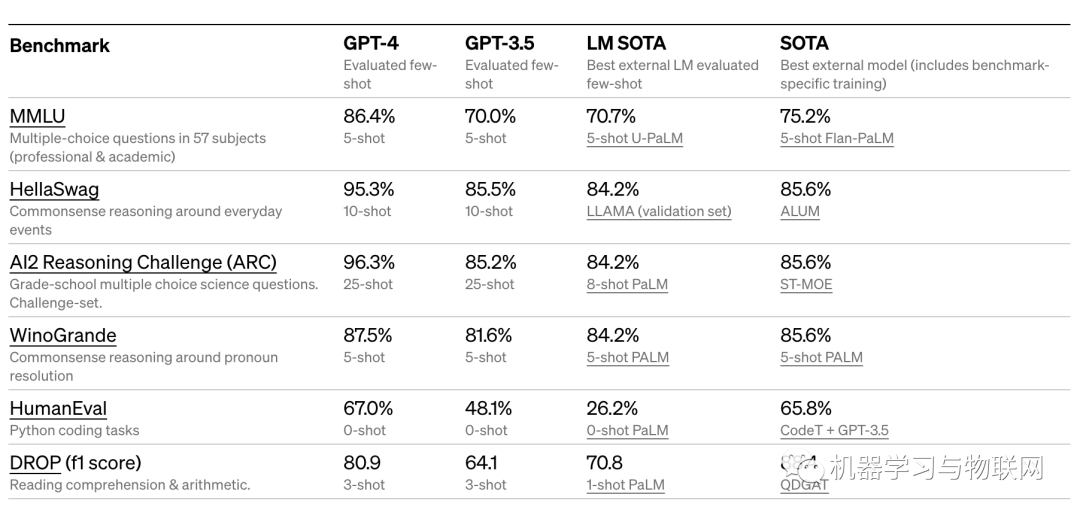This screenshot has height=516, width=1080.
Task: Click the DROP benchmark link
Action: (35, 463)
